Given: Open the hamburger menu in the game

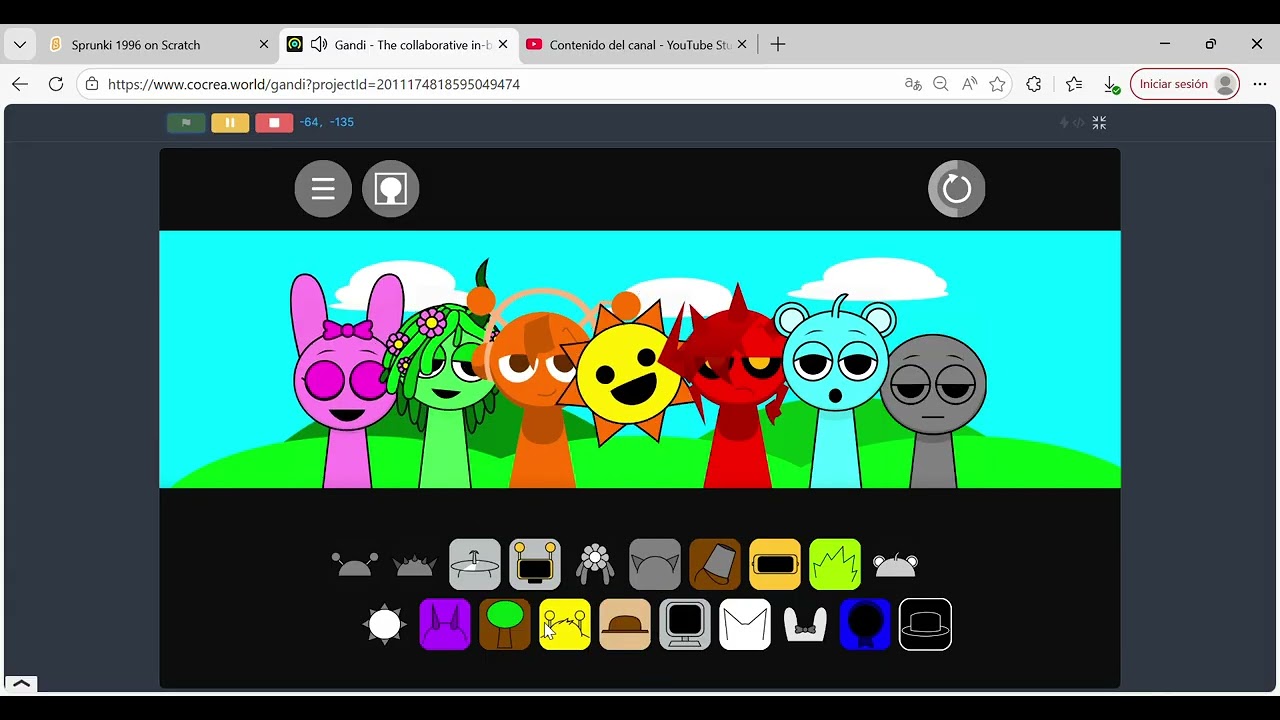Looking at the screenshot, I should coord(323,188).
